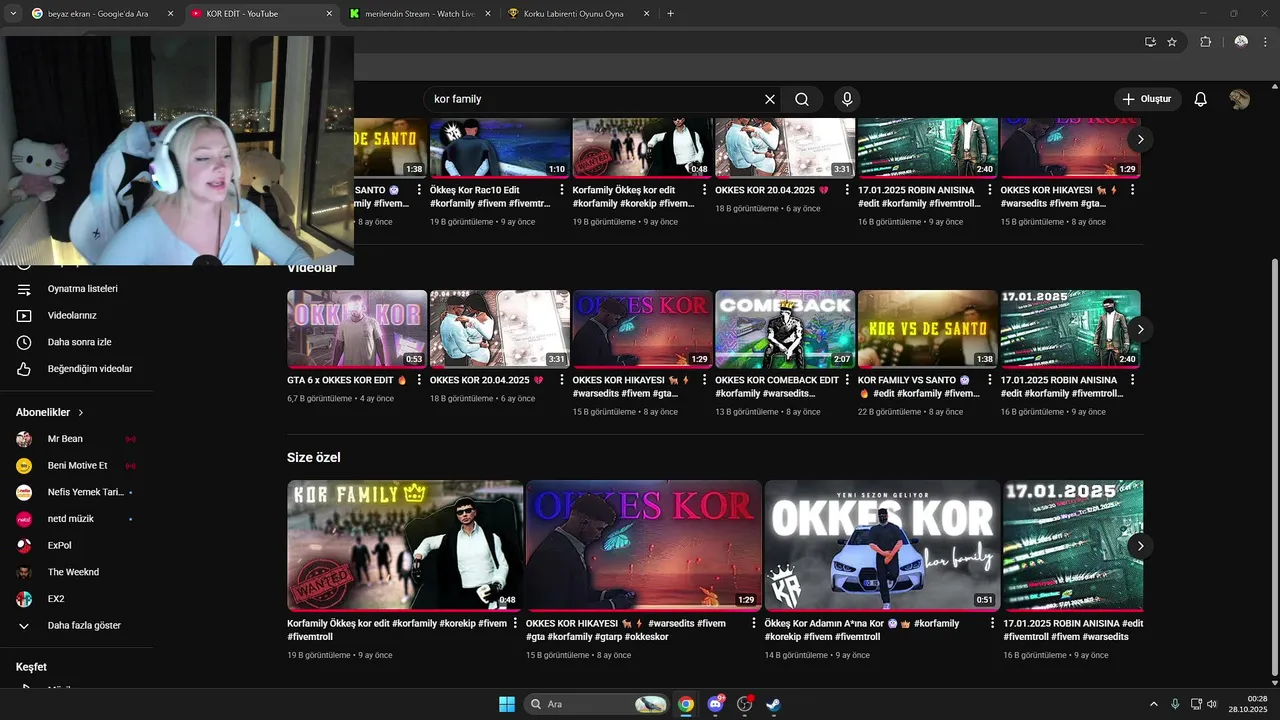Clear the YouTube search box with the X
The height and width of the screenshot is (720, 1280).
[x=770, y=99]
